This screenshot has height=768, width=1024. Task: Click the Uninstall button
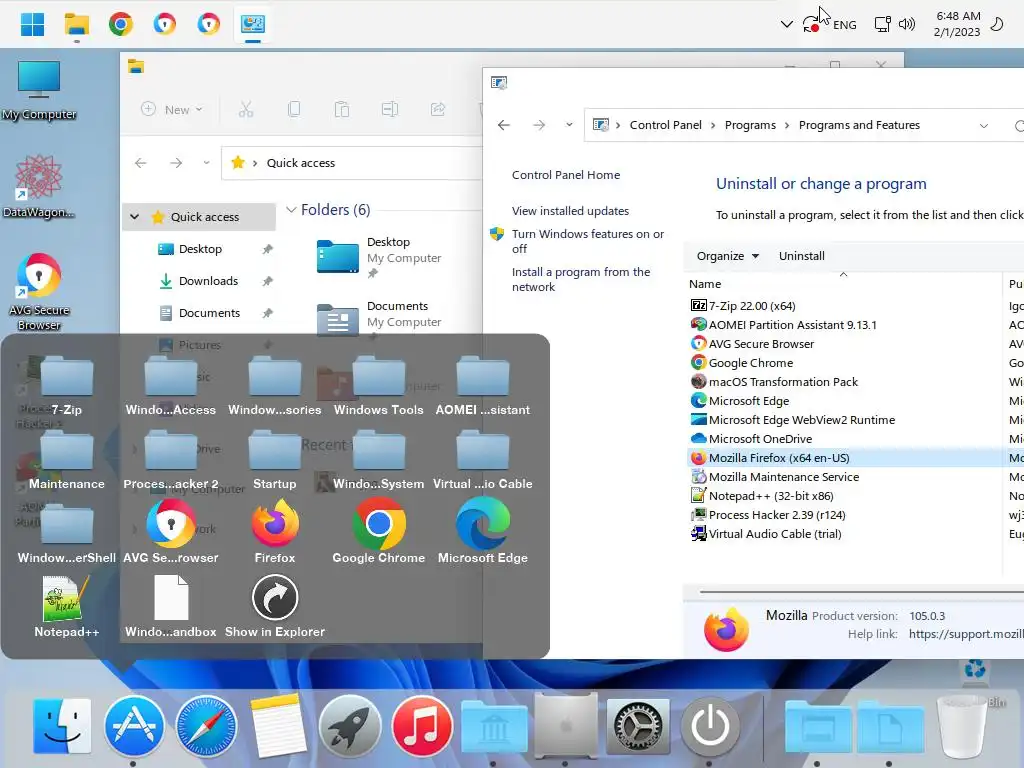point(801,256)
